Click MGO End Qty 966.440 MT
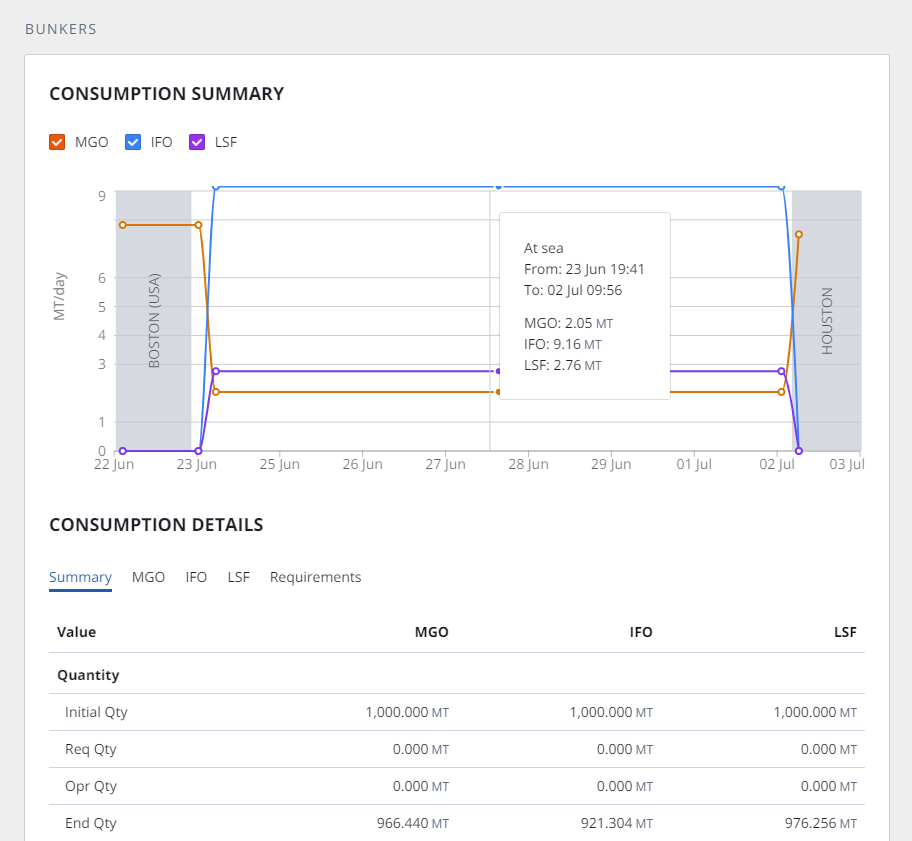Image resolution: width=912 pixels, height=841 pixels. pyautogui.click(x=413, y=823)
